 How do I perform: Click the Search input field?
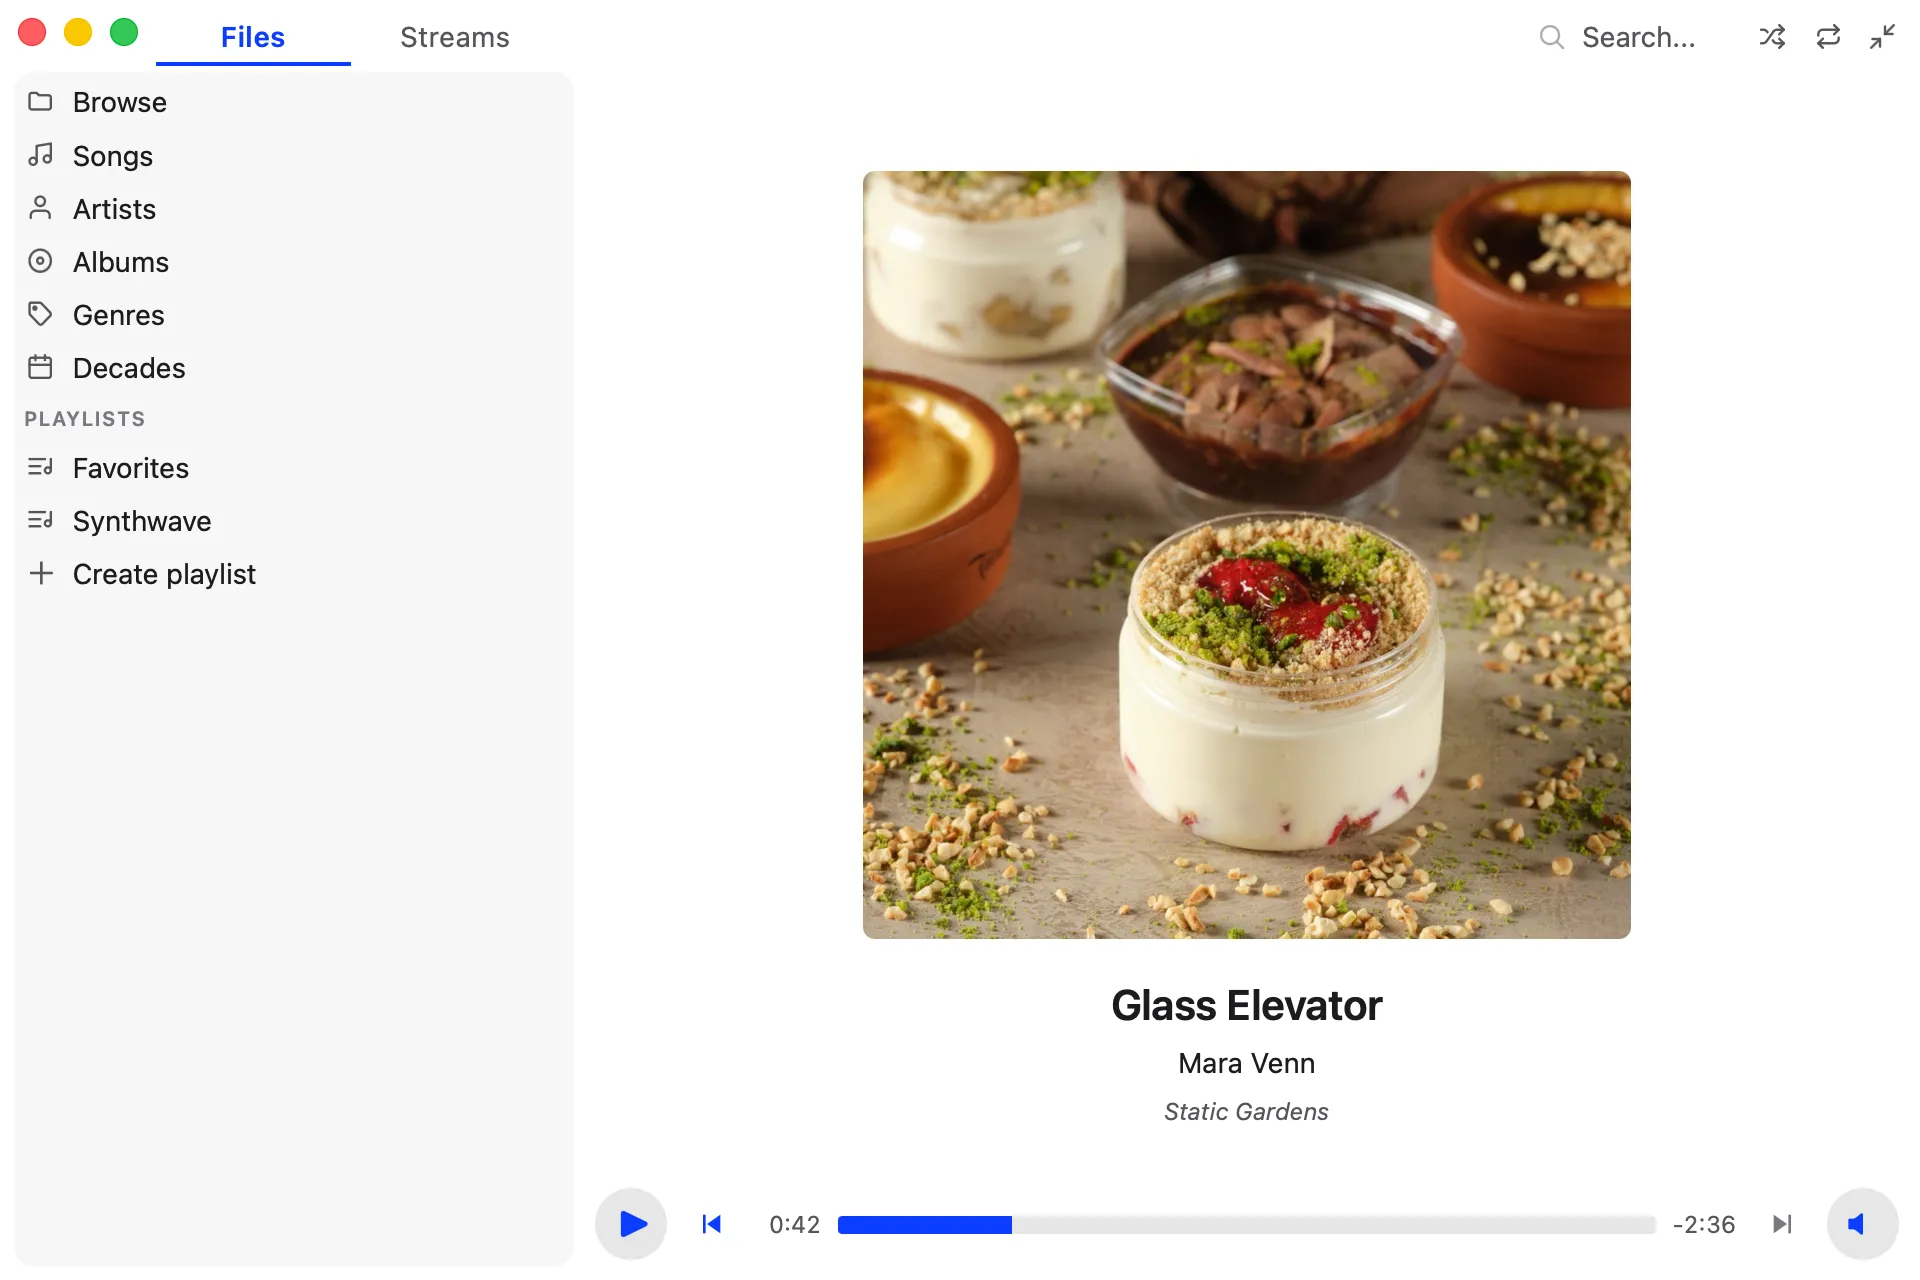1638,37
